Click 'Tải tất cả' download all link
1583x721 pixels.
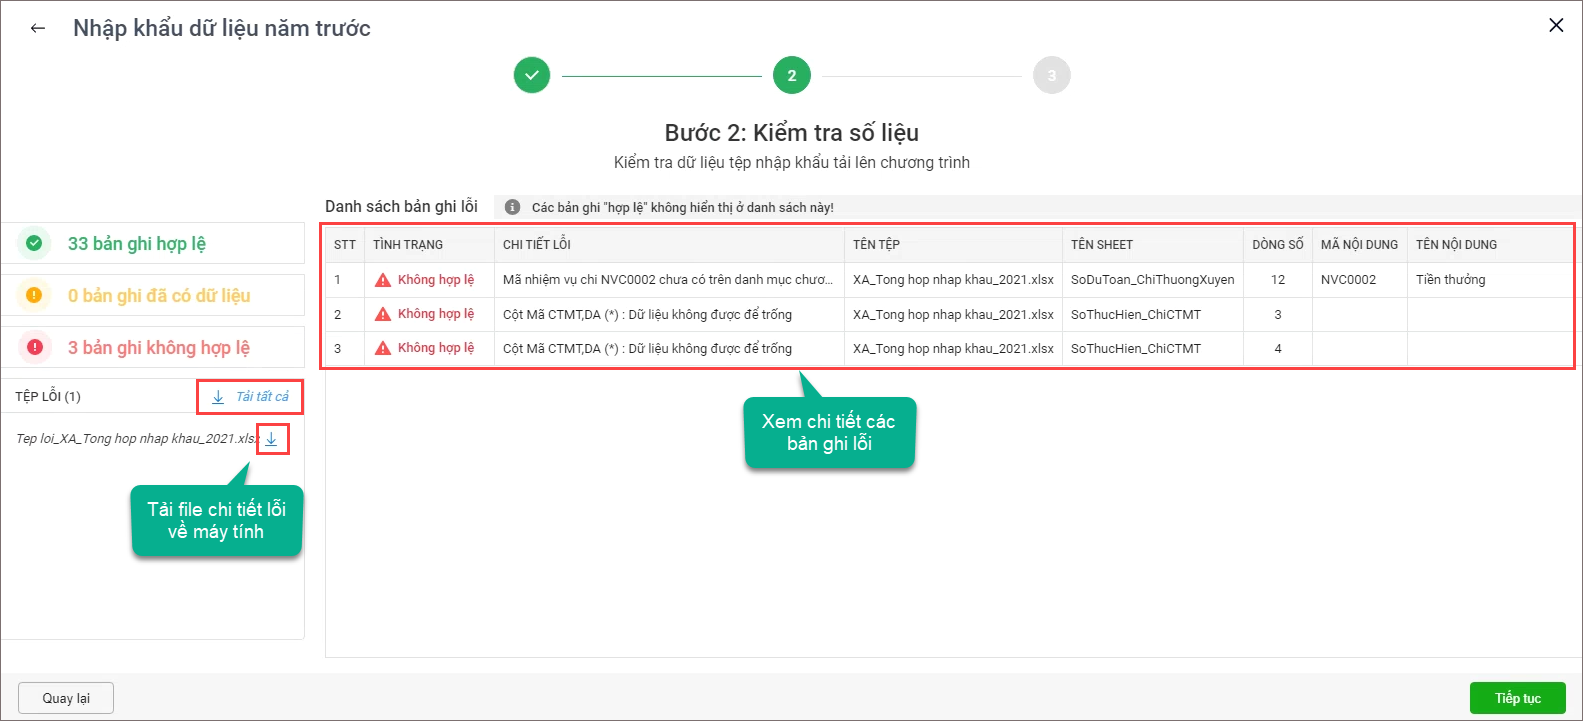pyautogui.click(x=251, y=397)
